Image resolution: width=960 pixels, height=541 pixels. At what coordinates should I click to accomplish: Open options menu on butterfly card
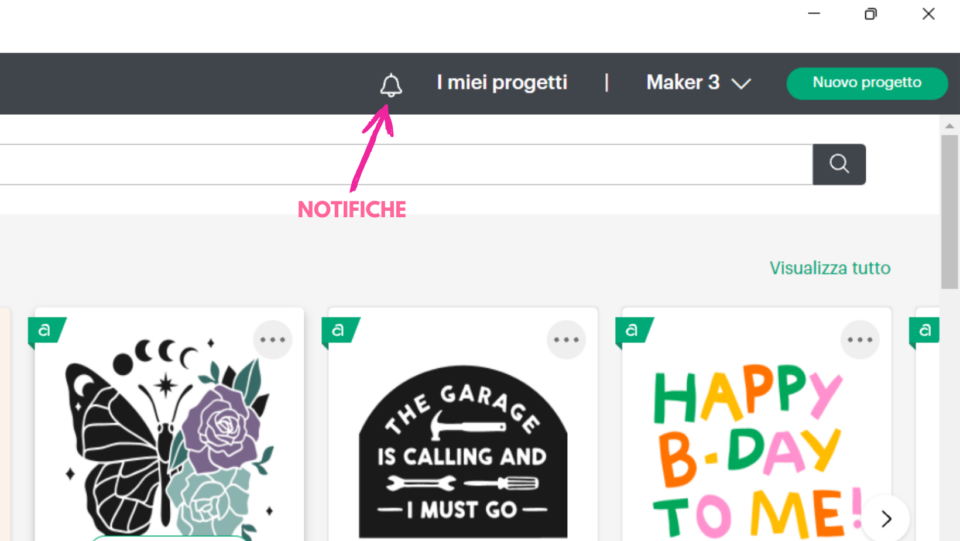click(273, 339)
